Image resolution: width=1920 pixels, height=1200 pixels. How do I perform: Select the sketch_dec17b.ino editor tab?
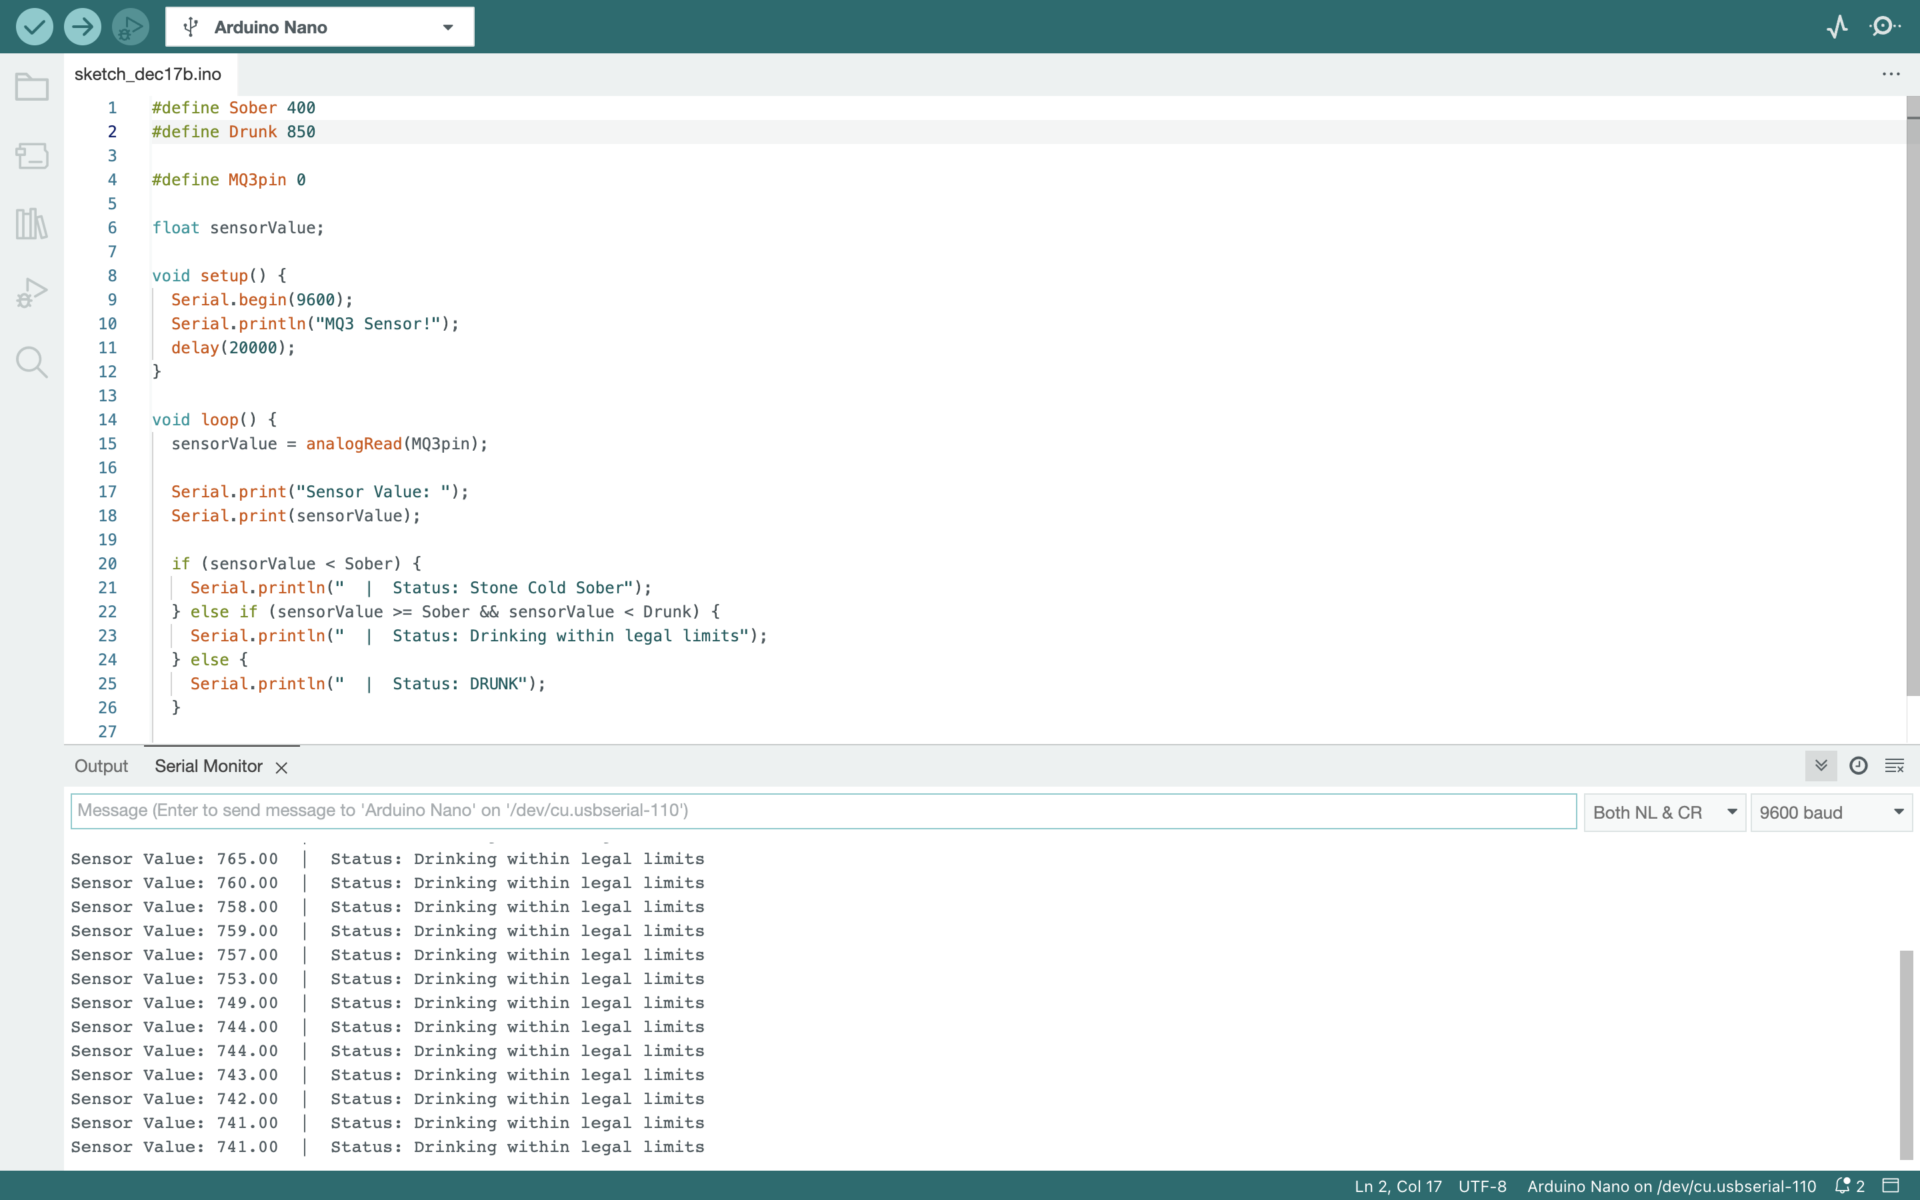click(148, 74)
